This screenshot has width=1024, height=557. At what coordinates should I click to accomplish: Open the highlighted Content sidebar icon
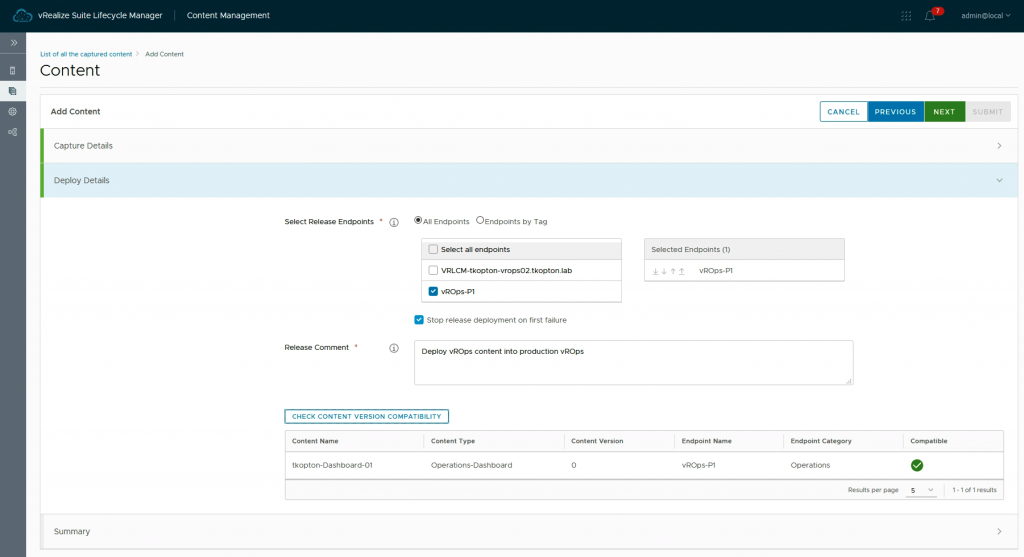(x=12, y=91)
